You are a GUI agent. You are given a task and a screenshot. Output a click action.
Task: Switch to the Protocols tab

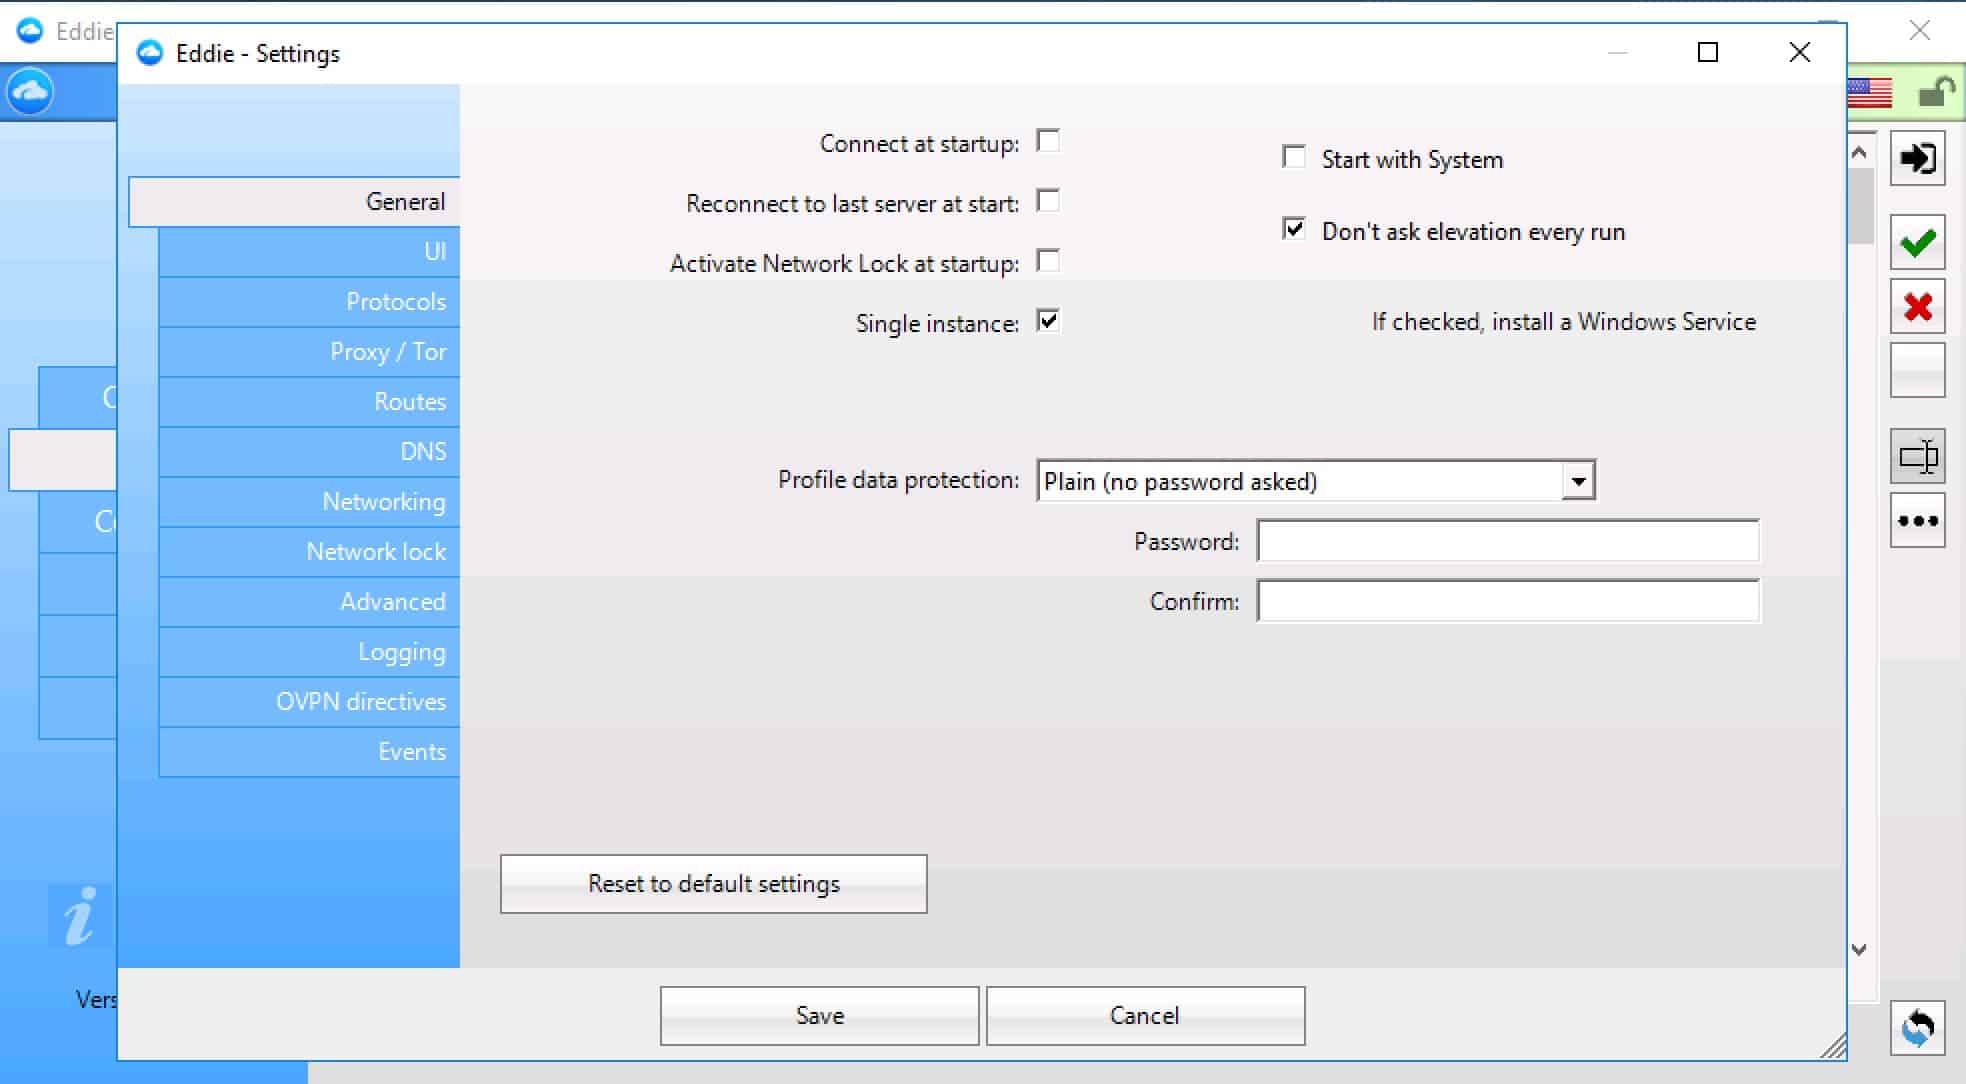309,302
